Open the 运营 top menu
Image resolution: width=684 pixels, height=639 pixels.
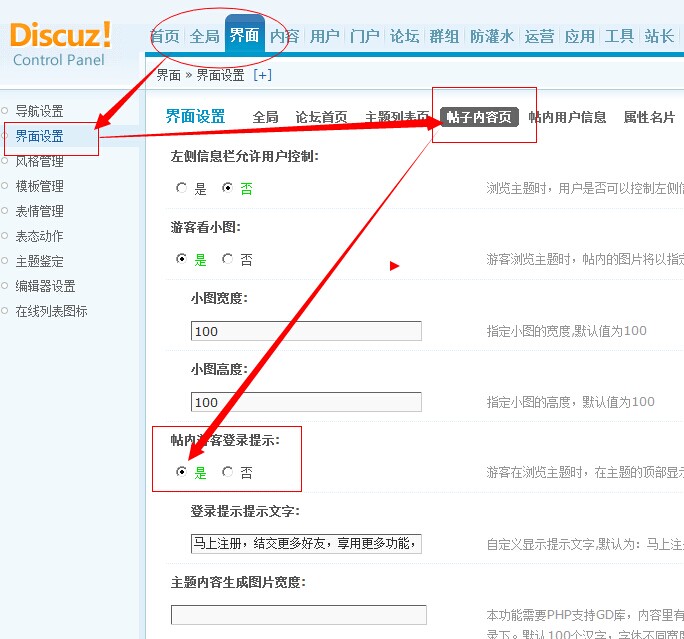tap(540, 36)
